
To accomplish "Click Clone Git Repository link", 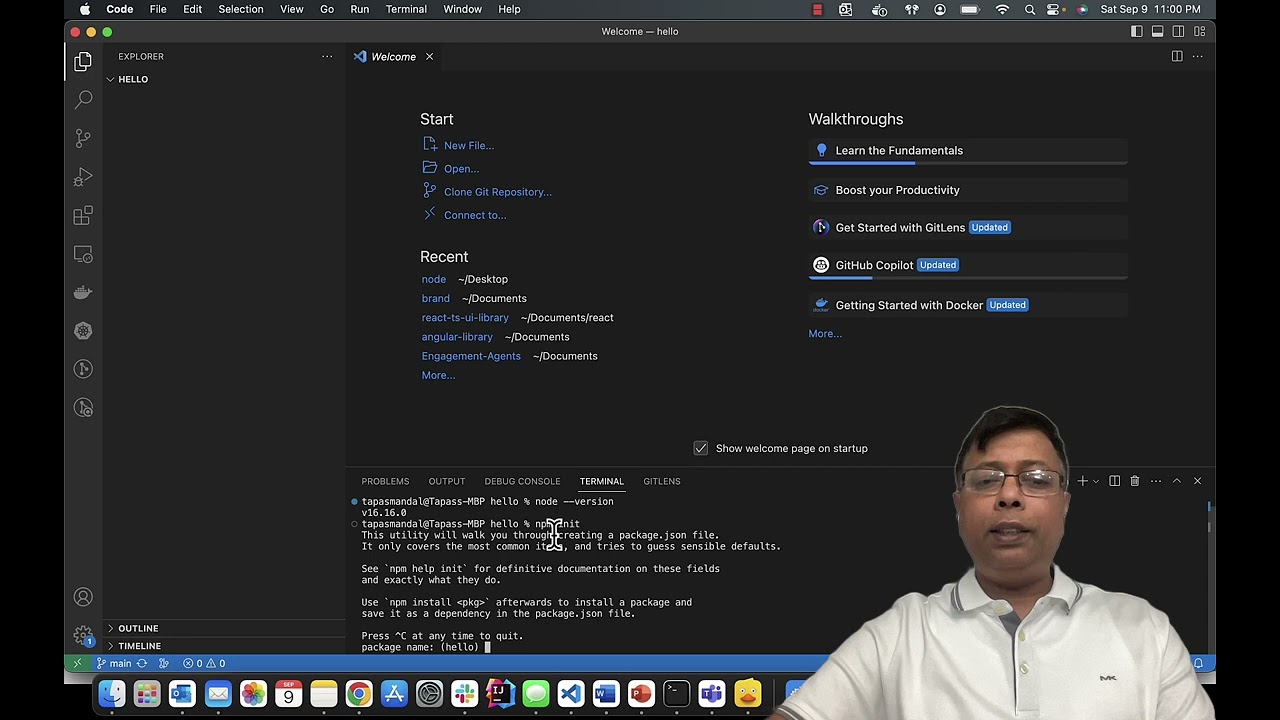I will (498, 192).
